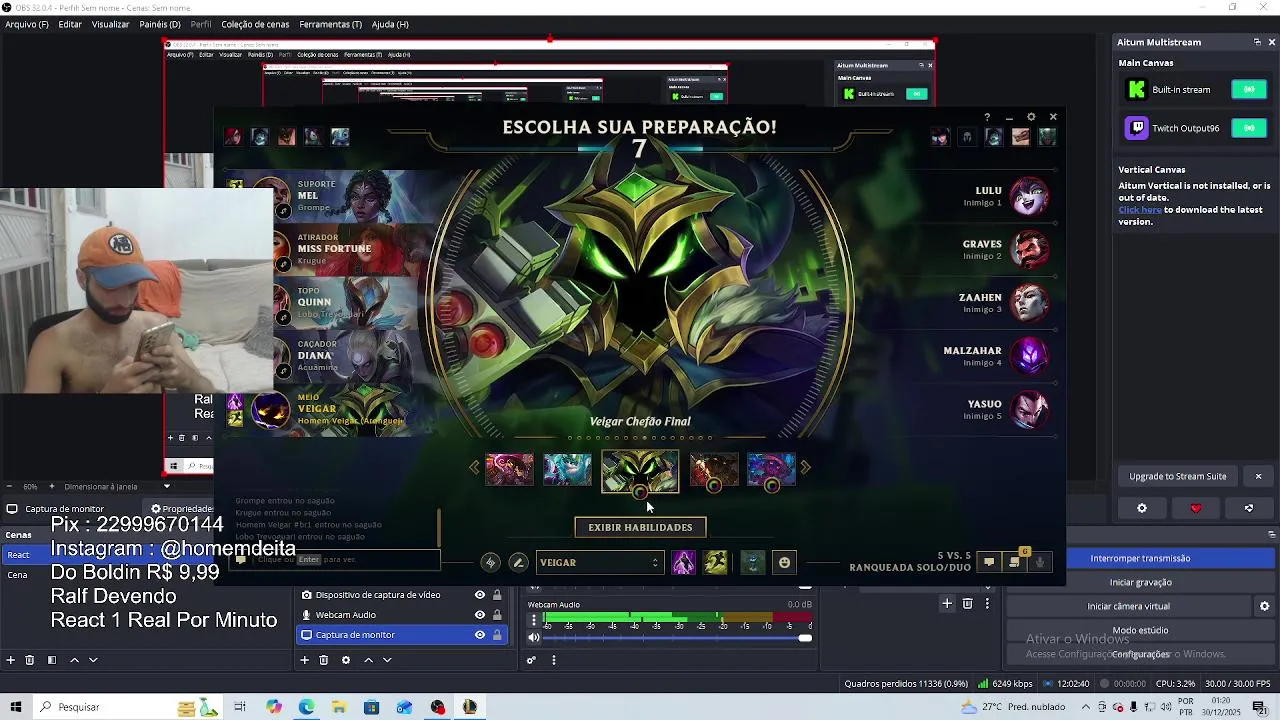The image size is (1280, 720).
Task: Delete selected source with trash icon
Action: (x=324, y=660)
